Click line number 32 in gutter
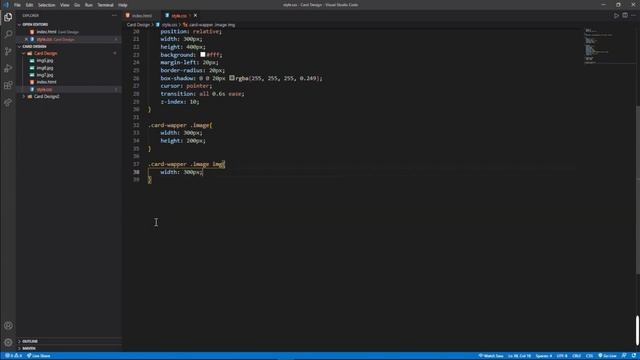 pyautogui.click(x=136, y=125)
